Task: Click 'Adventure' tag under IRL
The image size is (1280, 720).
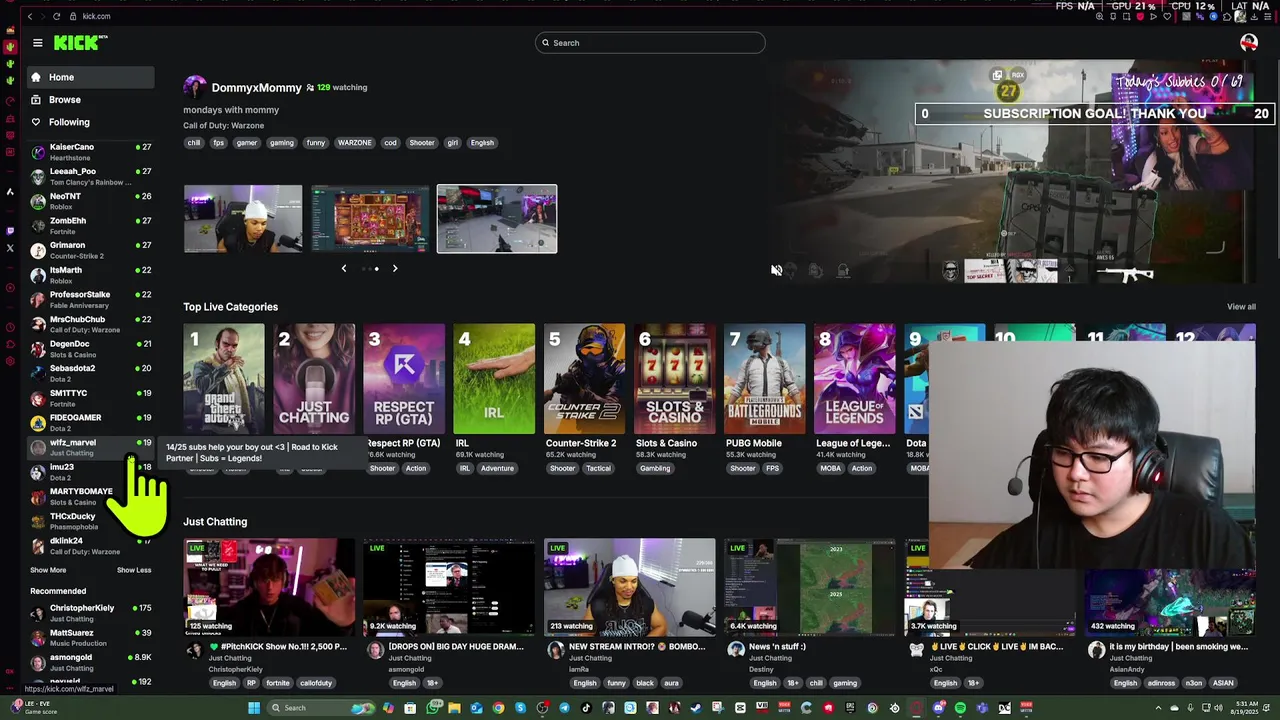Action: tap(497, 469)
